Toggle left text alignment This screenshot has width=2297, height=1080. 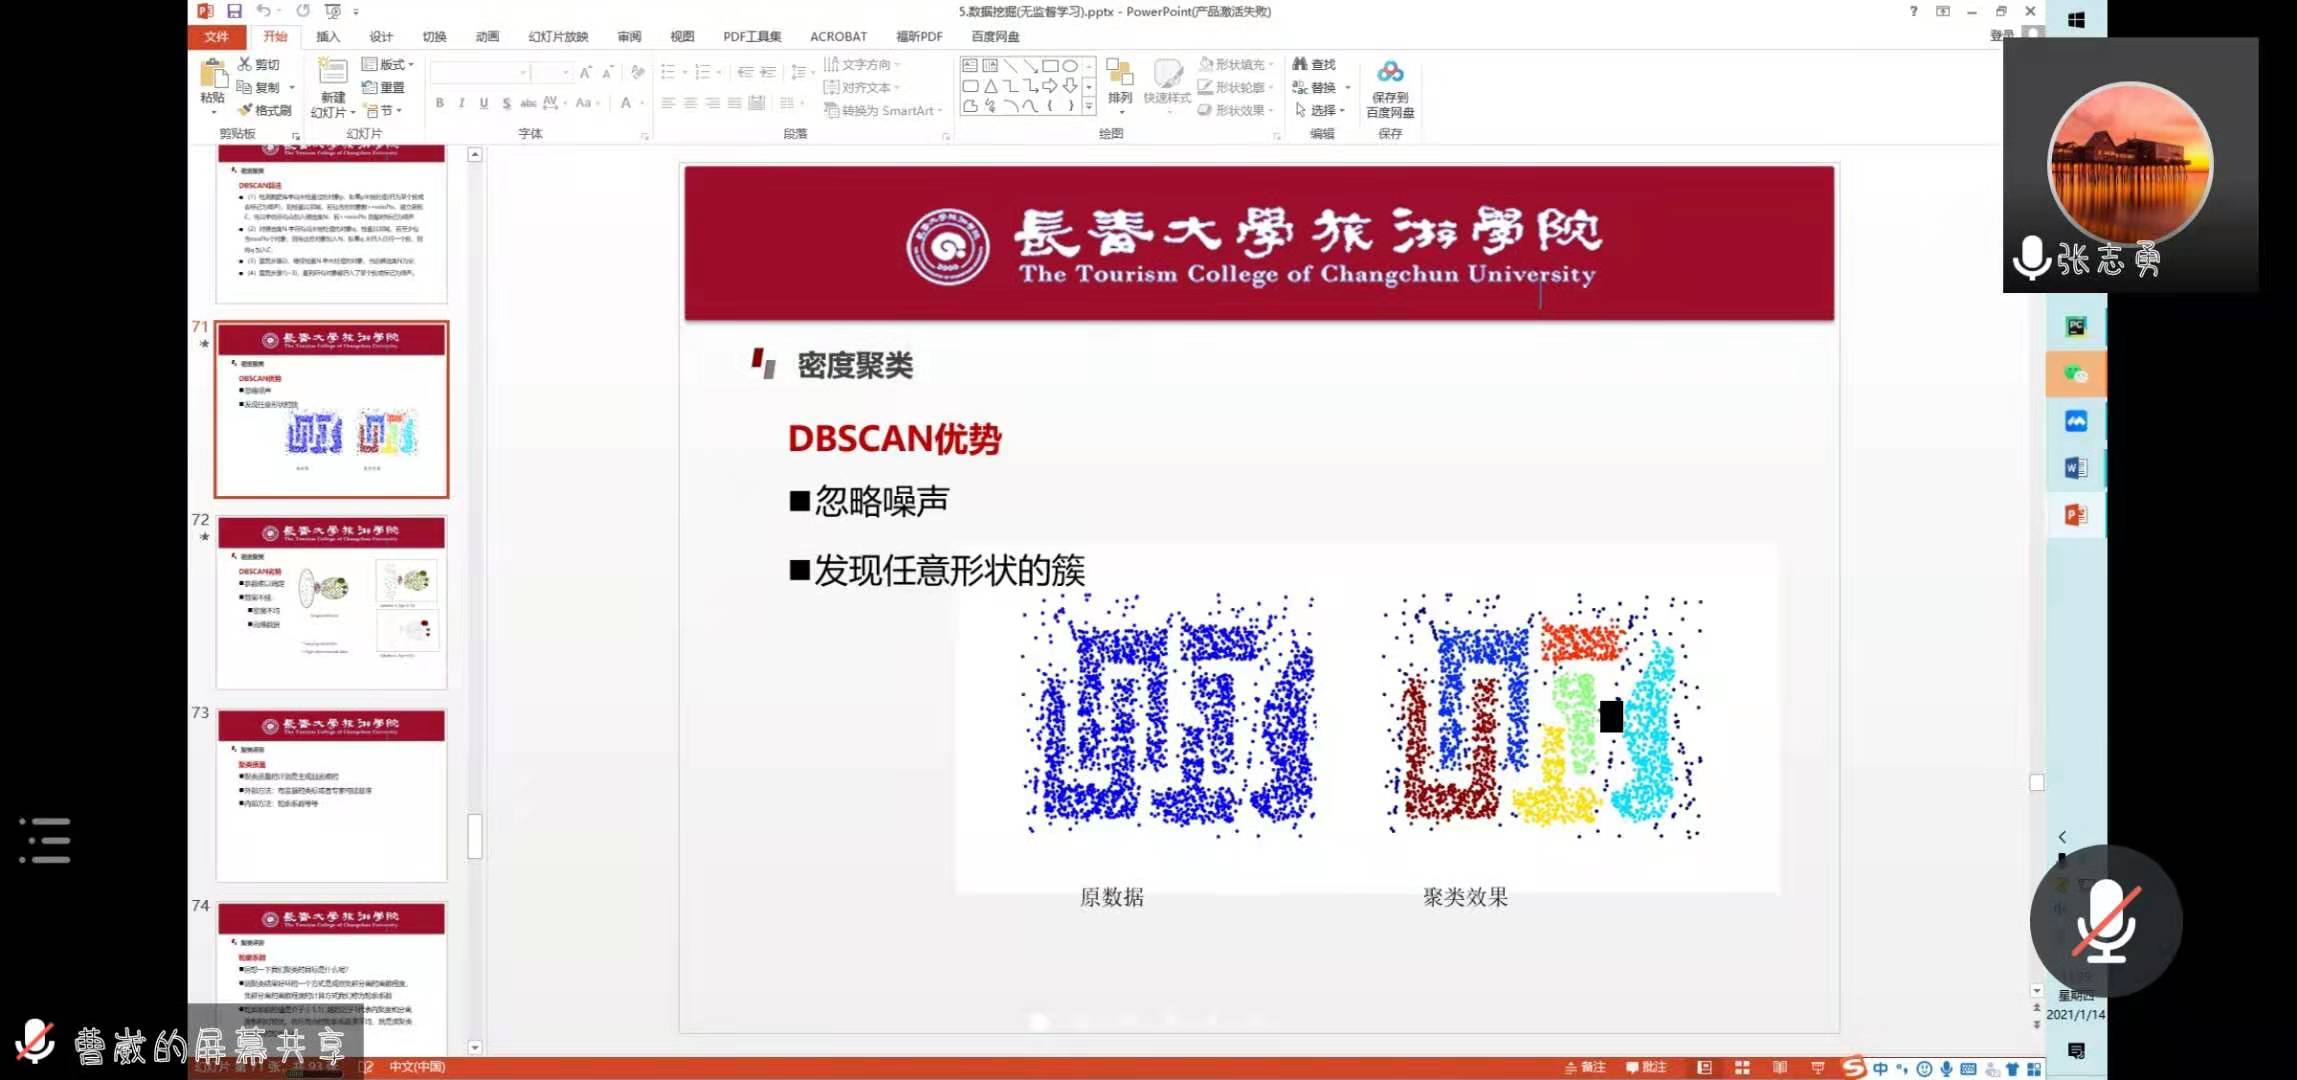pos(668,103)
